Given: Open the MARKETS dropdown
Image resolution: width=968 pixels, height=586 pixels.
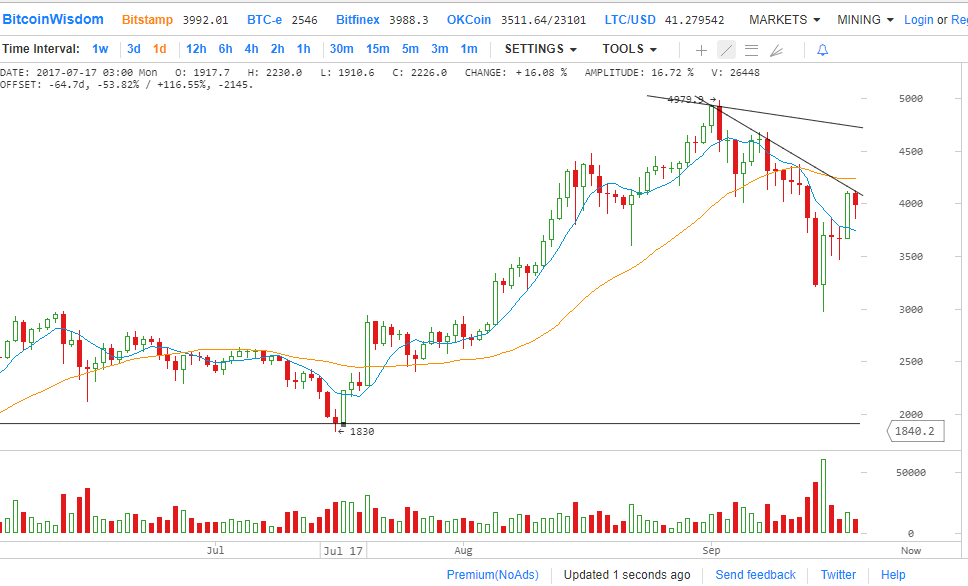Looking at the screenshot, I should (x=784, y=20).
